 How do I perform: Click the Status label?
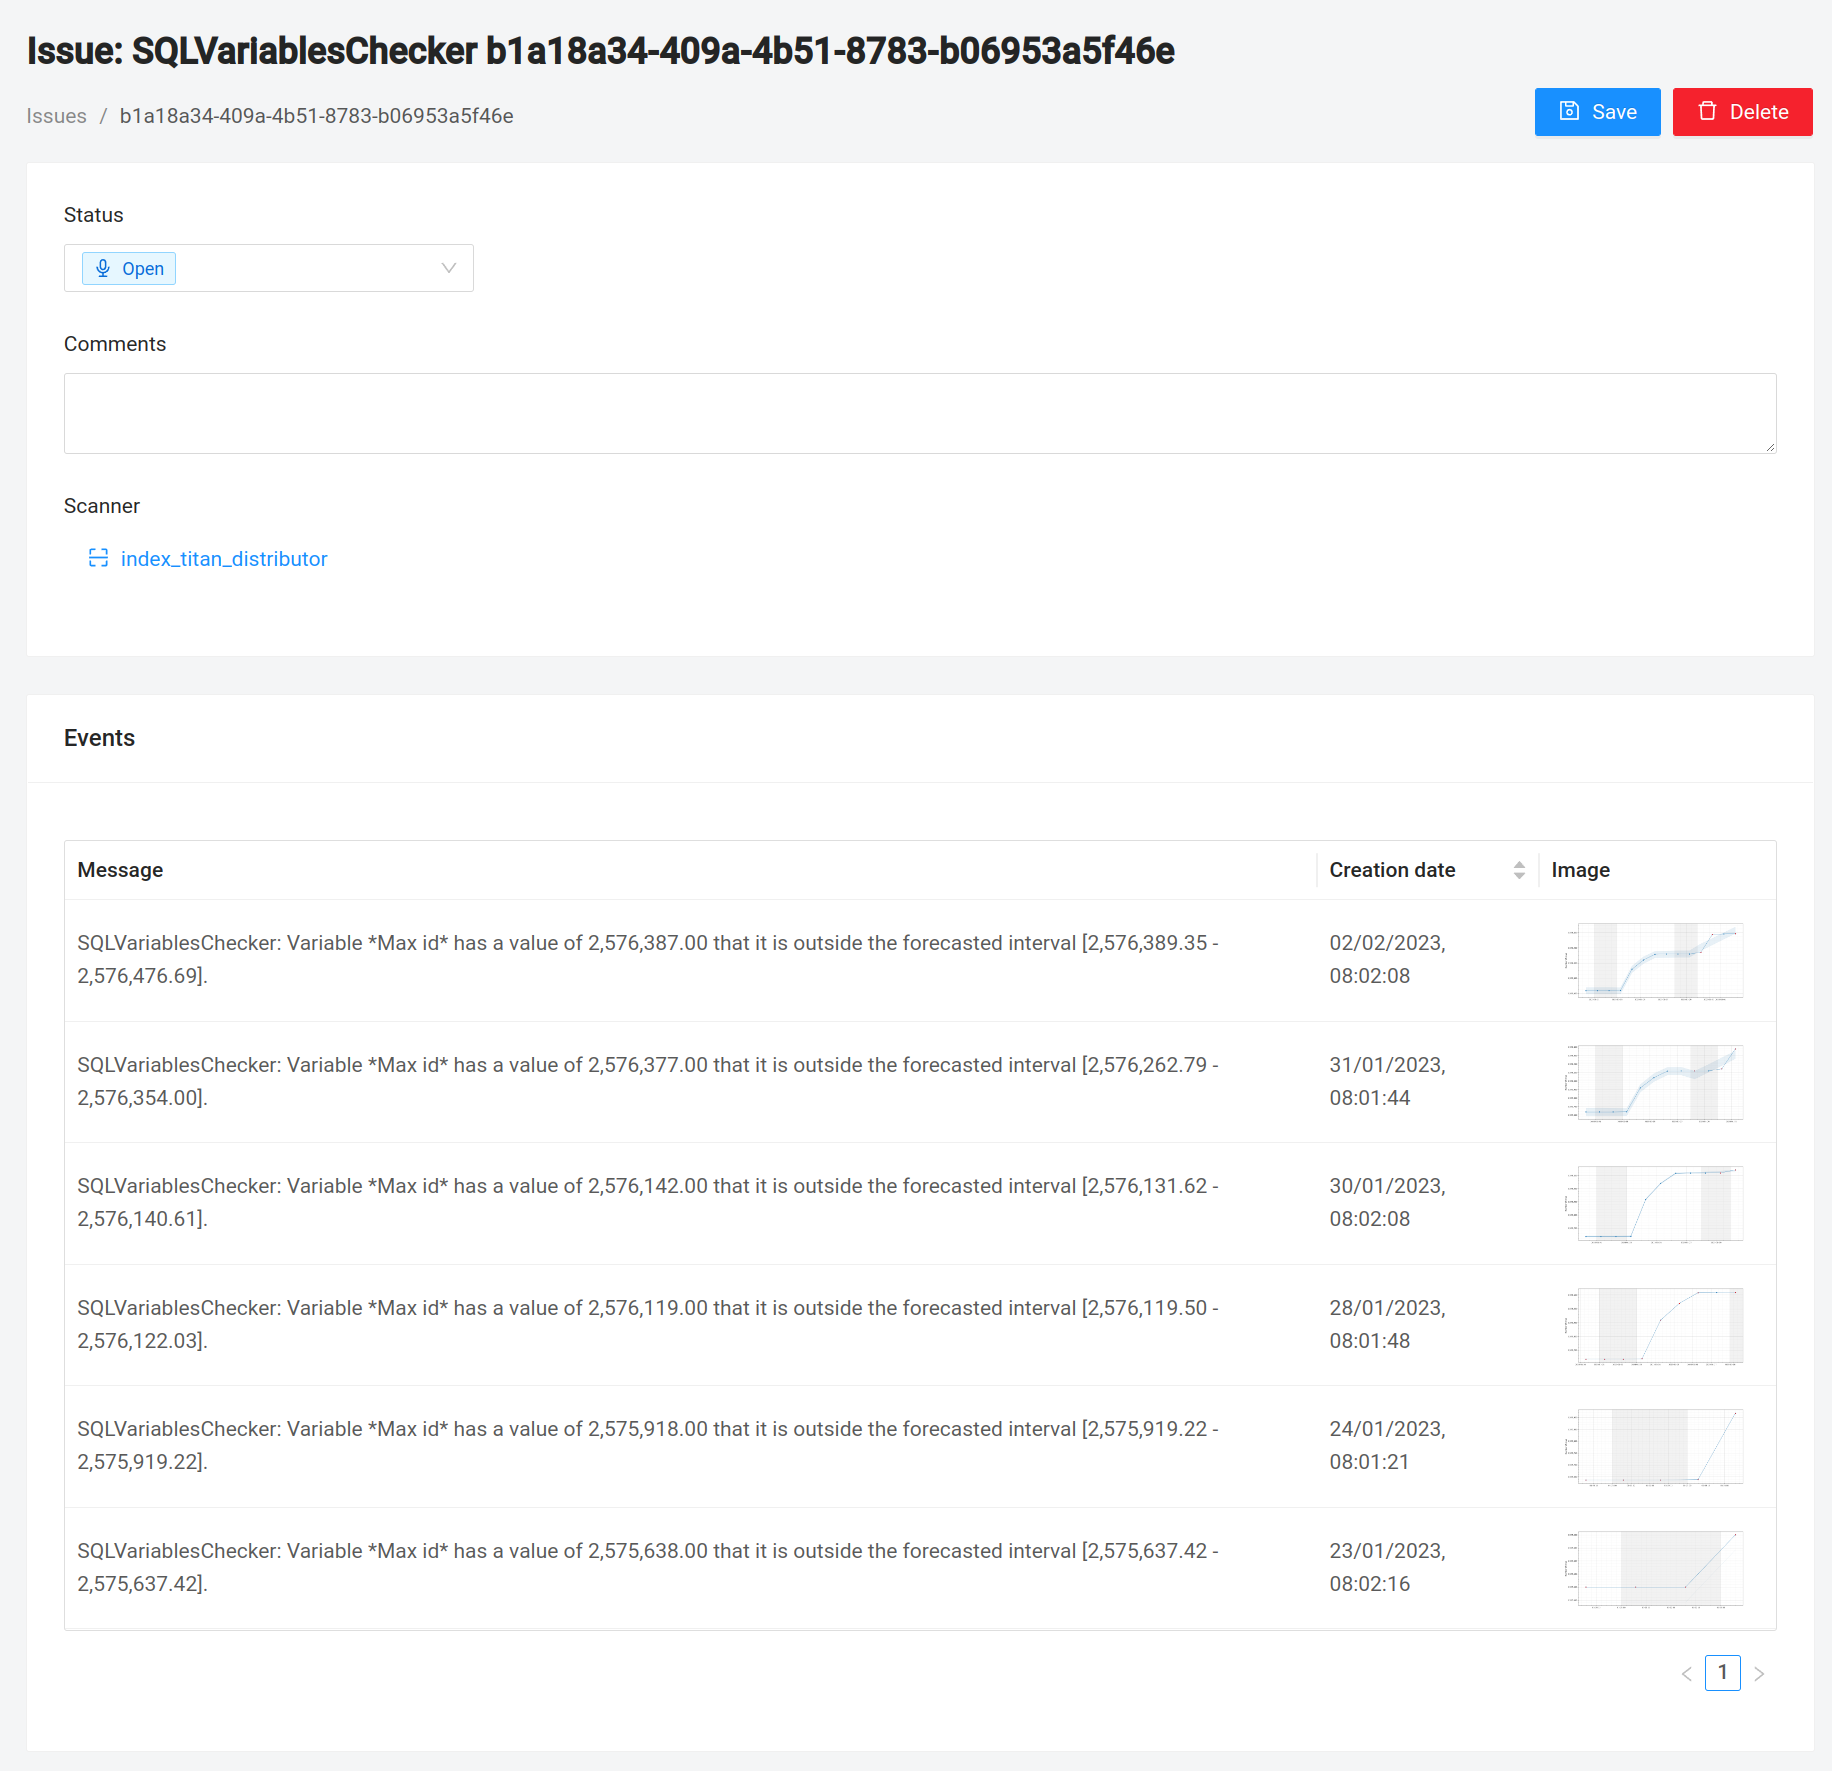pos(94,215)
